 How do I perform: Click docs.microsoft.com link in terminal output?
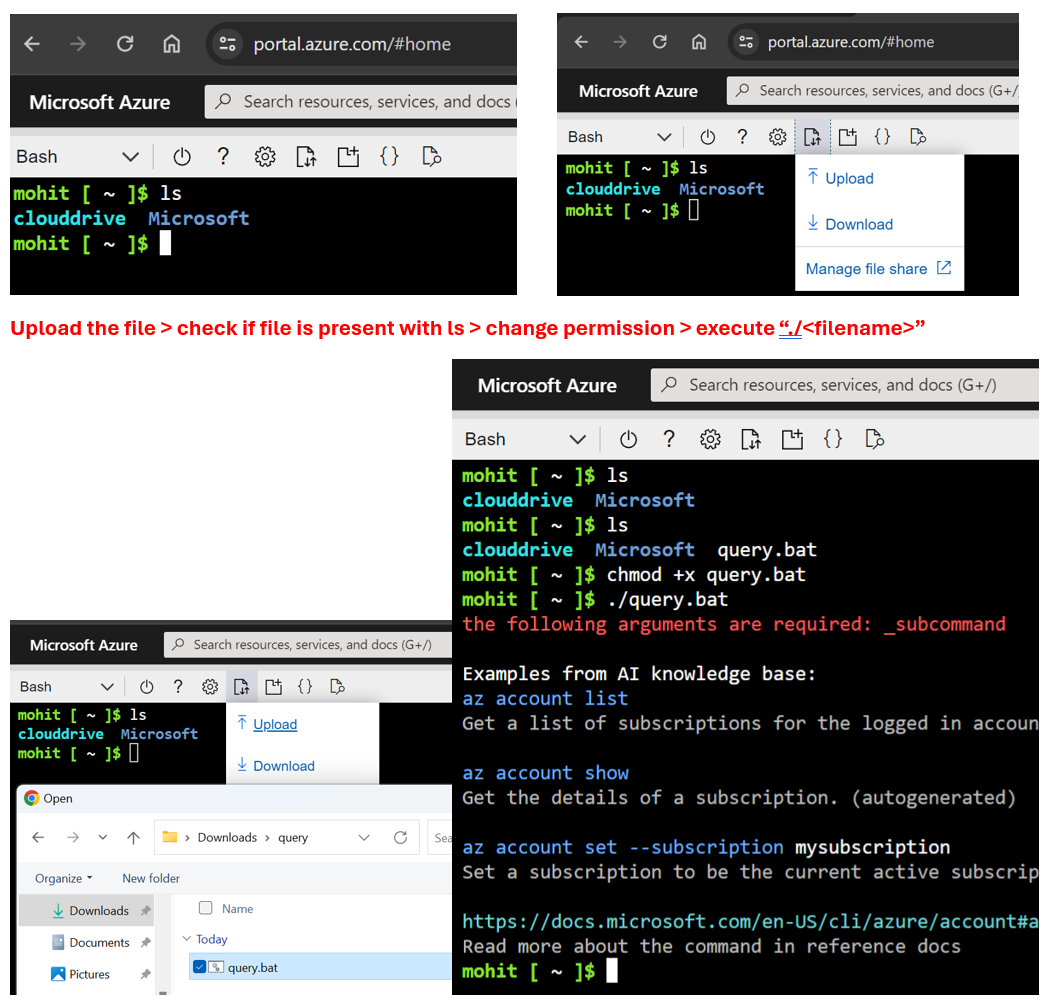[x=750, y=921]
